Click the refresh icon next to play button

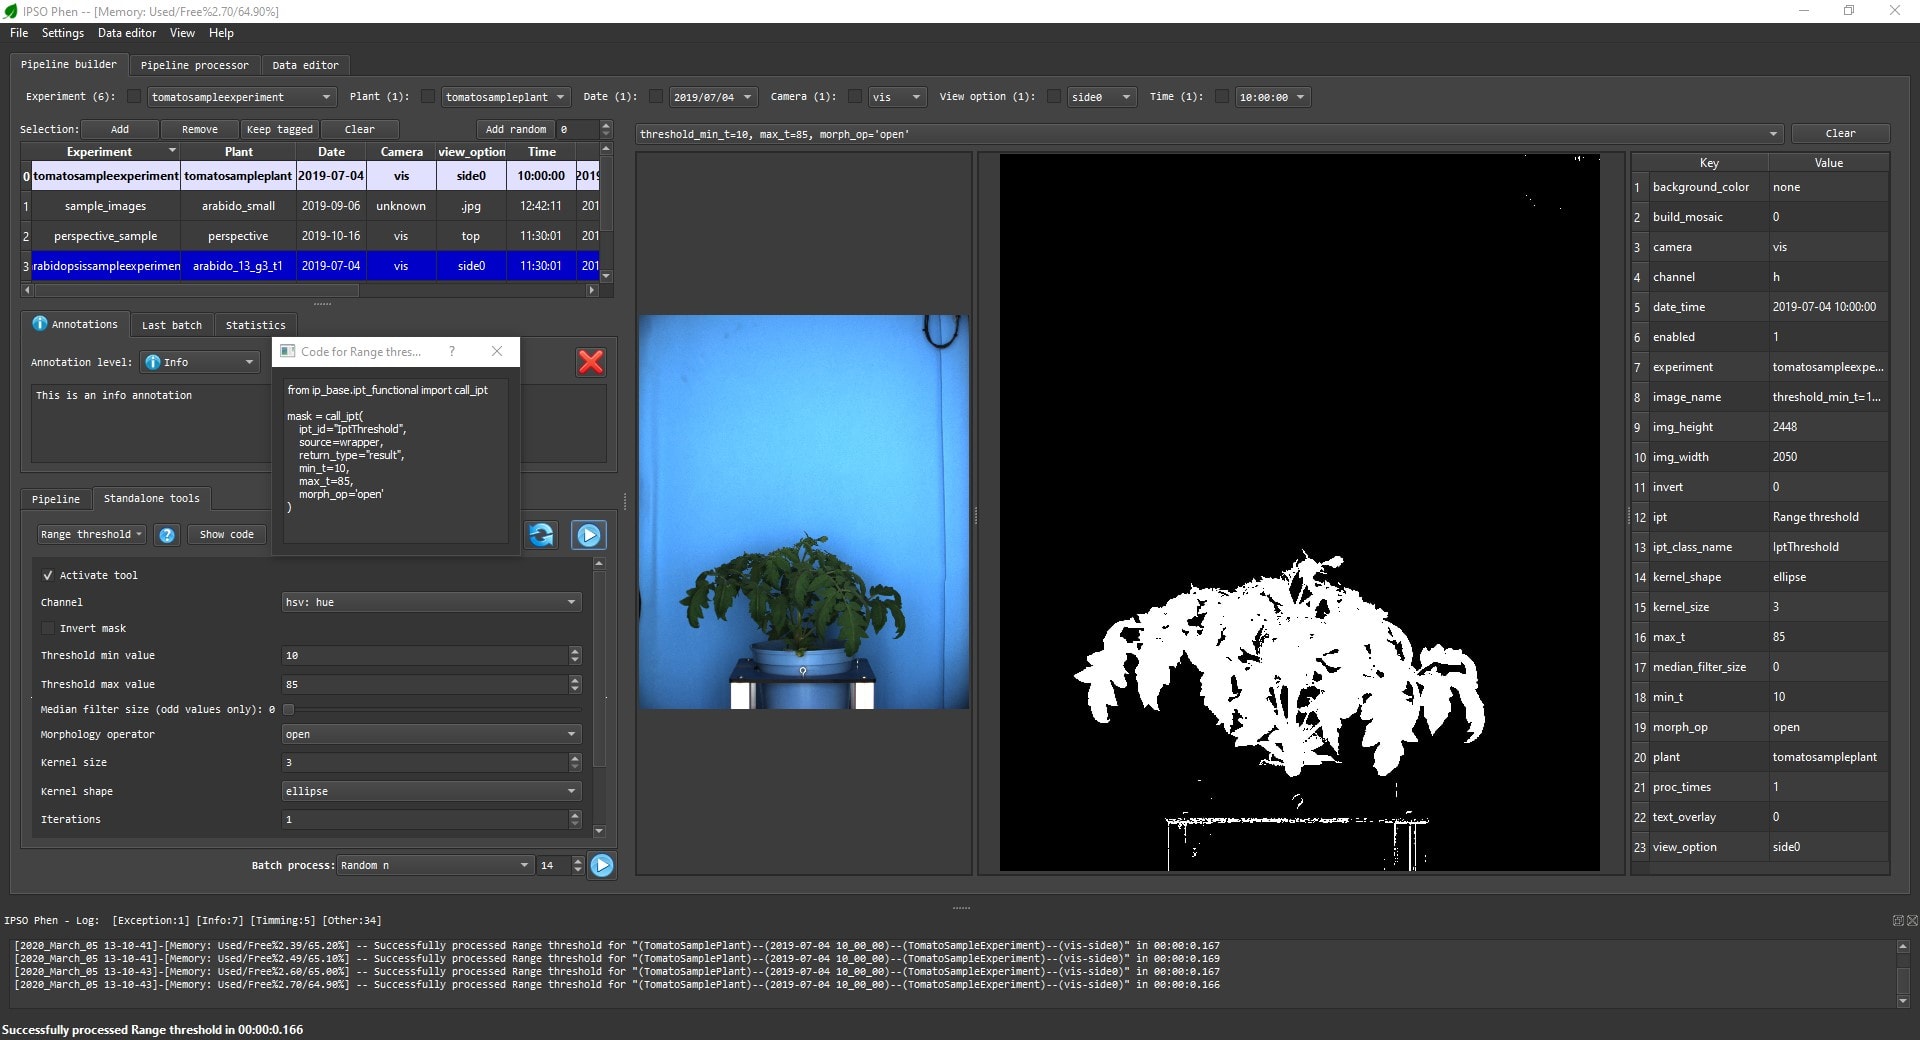click(540, 535)
